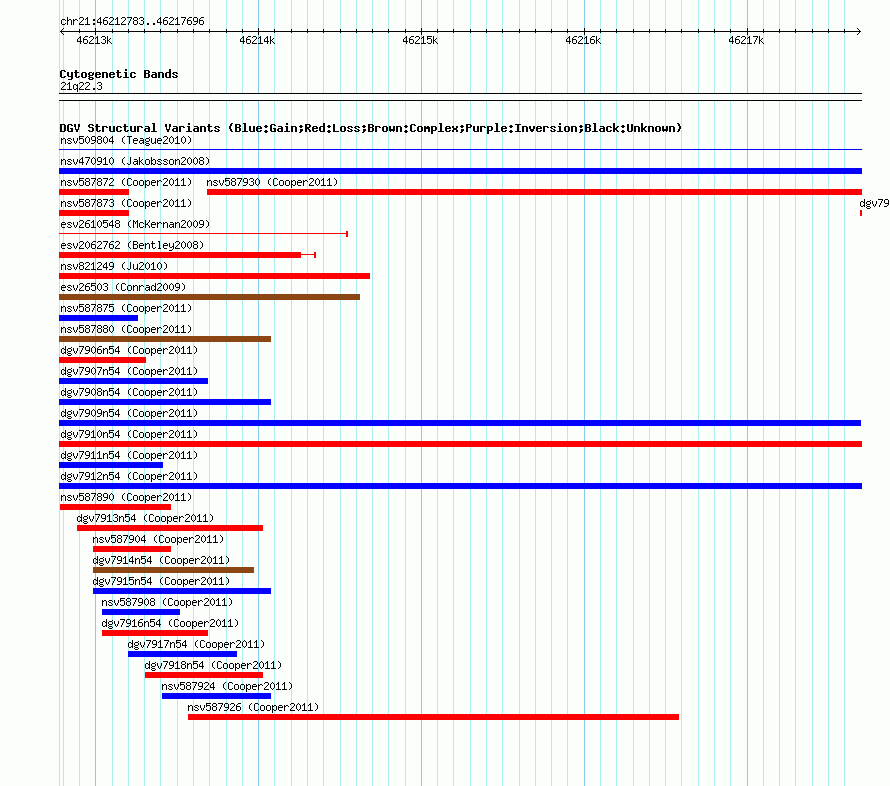Click the nsv509804 (Teague2010) variant label
The image size is (890, 786).
click(x=126, y=140)
